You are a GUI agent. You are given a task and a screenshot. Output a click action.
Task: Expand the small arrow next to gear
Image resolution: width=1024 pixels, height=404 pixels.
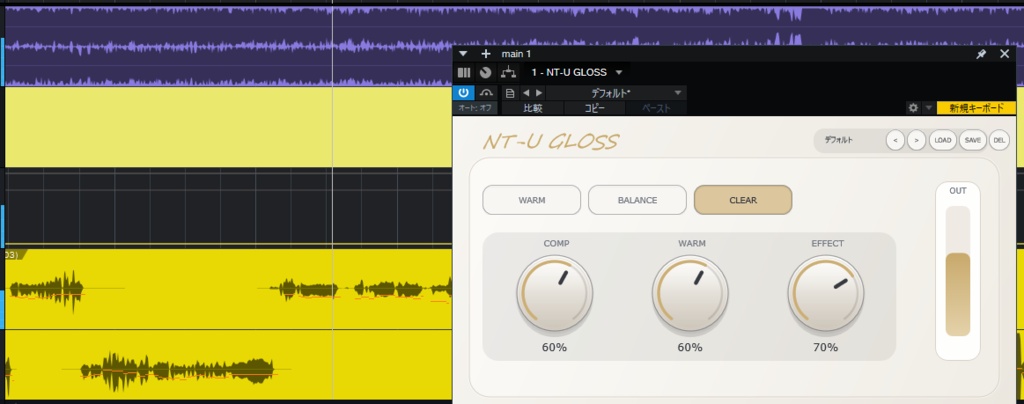coord(928,108)
